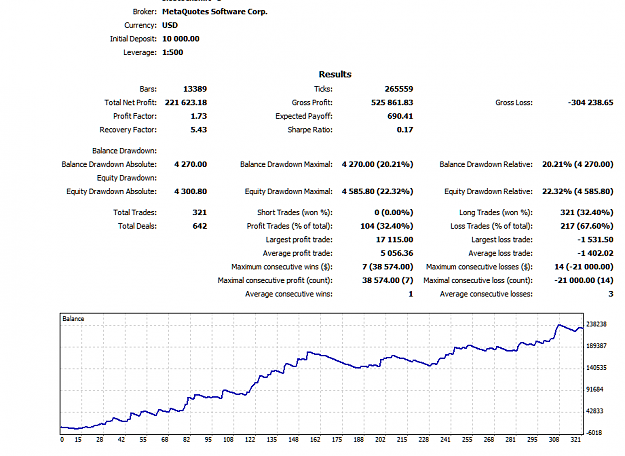Select the 238238 y-axis label
The width and height of the screenshot is (625, 456).
pos(596,324)
